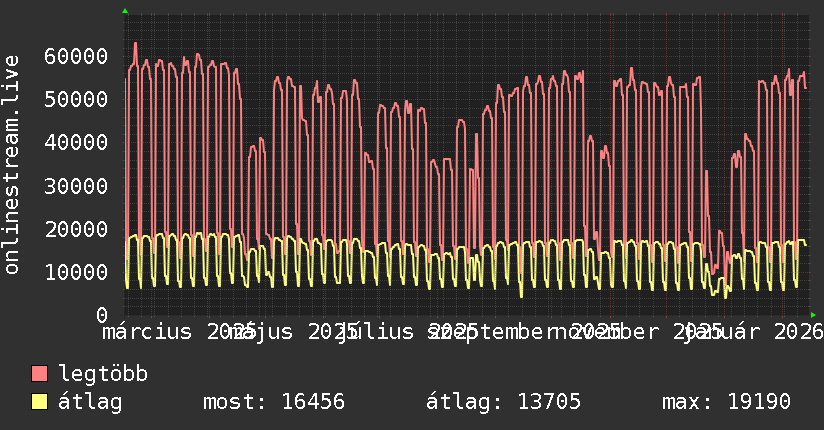Click the 'átlag: 13705' statistic
The image size is (824, 430).
(x=503, y=402)
